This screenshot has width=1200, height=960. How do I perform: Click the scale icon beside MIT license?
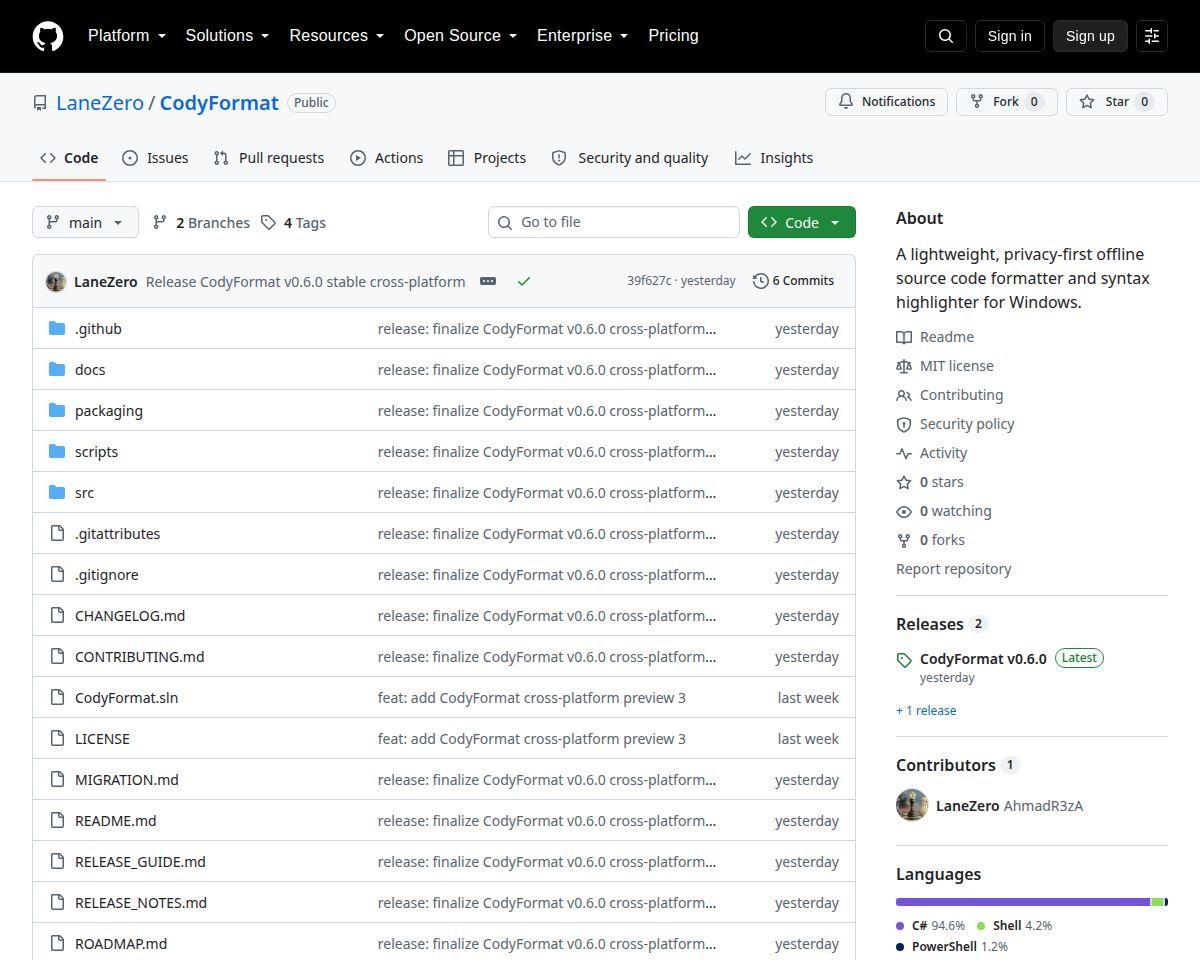click(x=904, y=366)
